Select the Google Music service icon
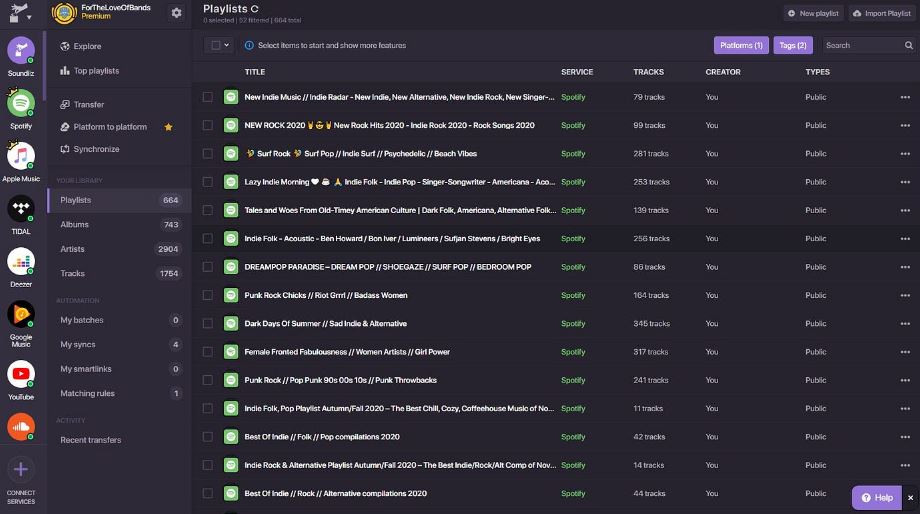The width and height of the screenshot is (920, 514). pos(21,315)
